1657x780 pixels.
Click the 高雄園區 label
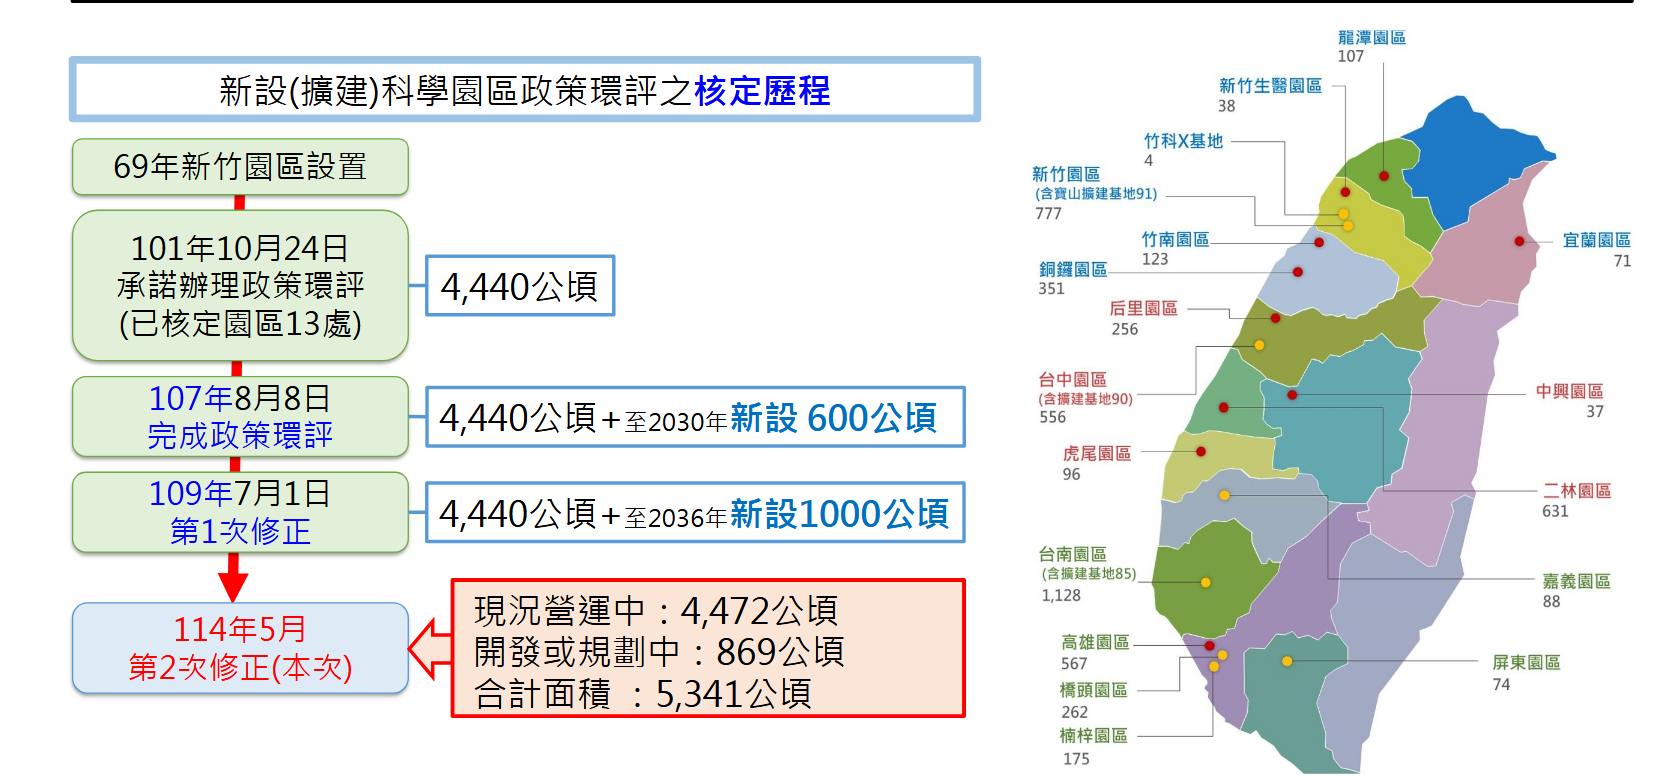click(x=1095, y=643)
